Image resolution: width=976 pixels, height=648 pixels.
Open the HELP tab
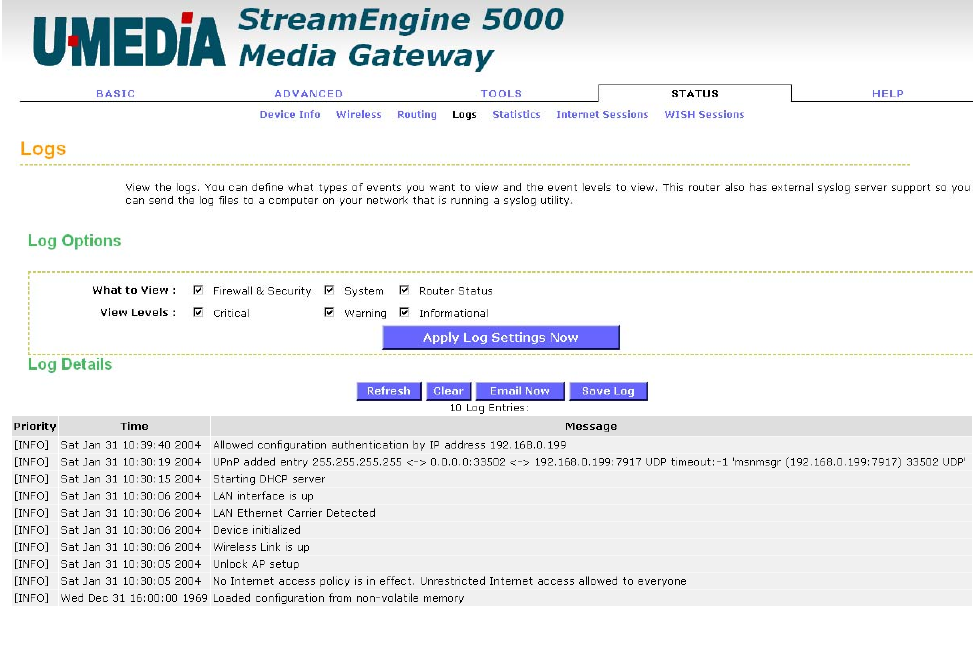[x=888, y=93]
